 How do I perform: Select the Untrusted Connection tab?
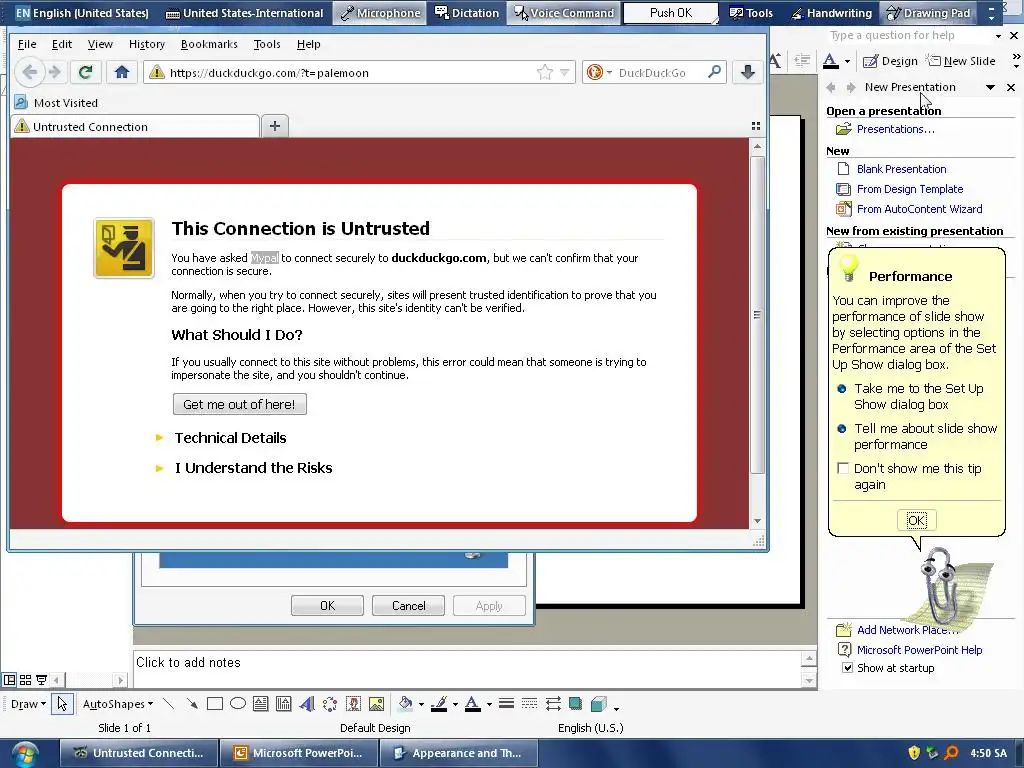coord(135,127)
